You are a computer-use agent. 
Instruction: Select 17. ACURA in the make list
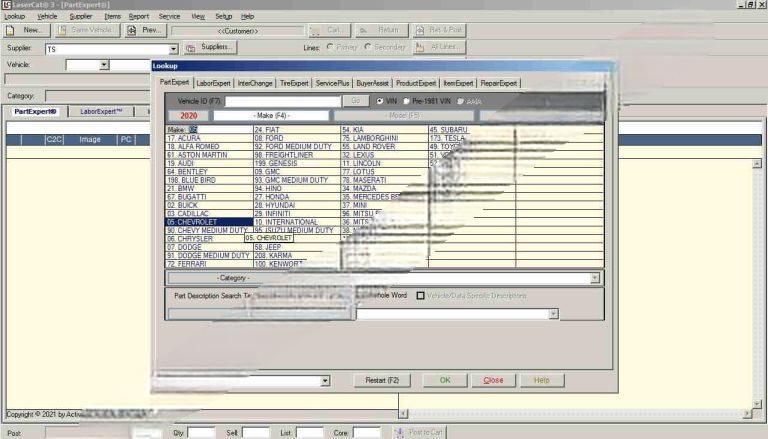tap(209, 138)
